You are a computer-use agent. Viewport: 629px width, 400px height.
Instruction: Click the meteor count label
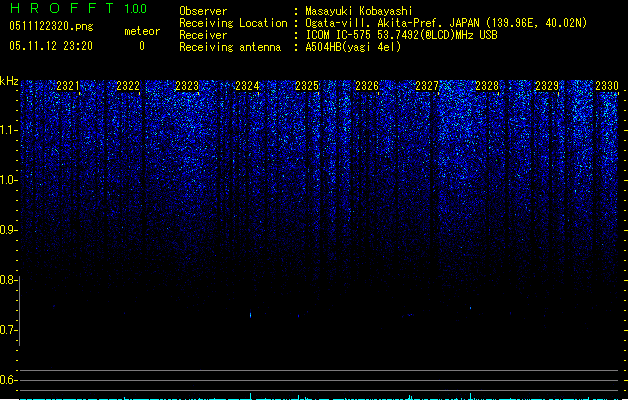142,31
